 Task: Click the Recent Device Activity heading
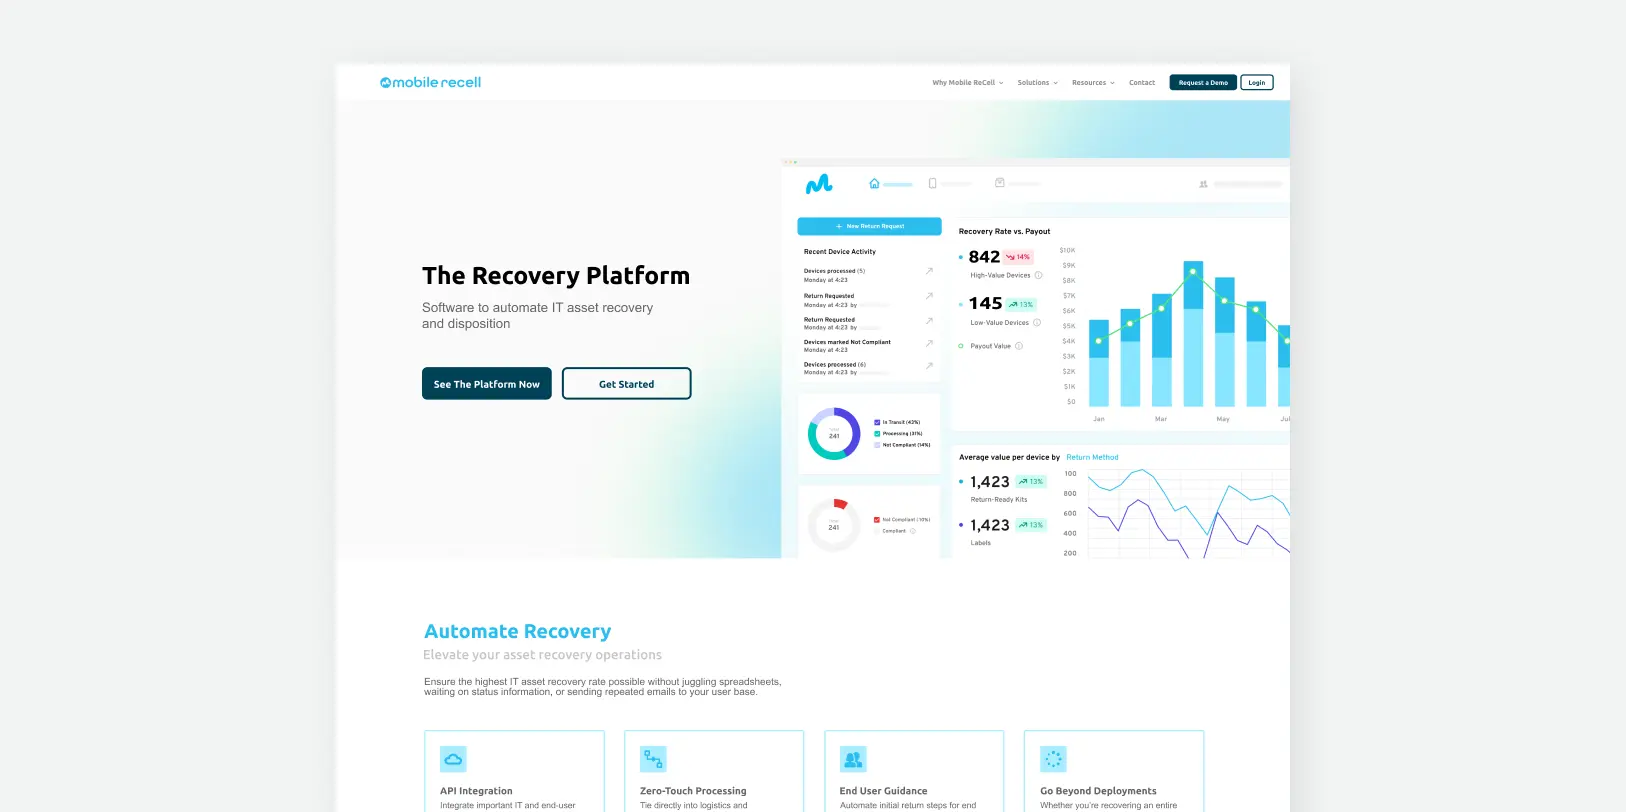840,252
